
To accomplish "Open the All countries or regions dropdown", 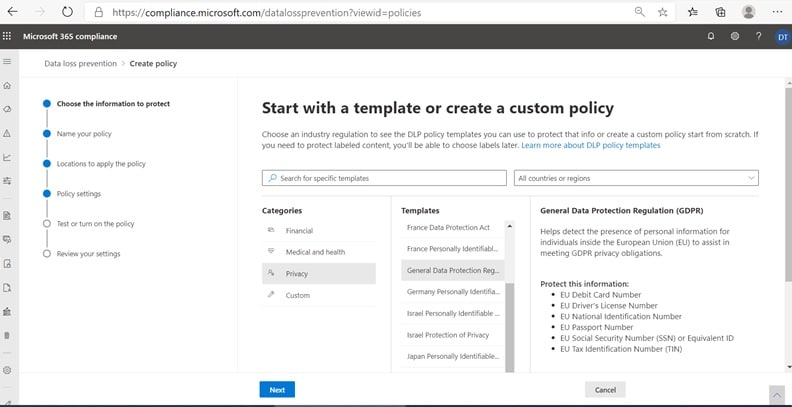I will 636,178.
